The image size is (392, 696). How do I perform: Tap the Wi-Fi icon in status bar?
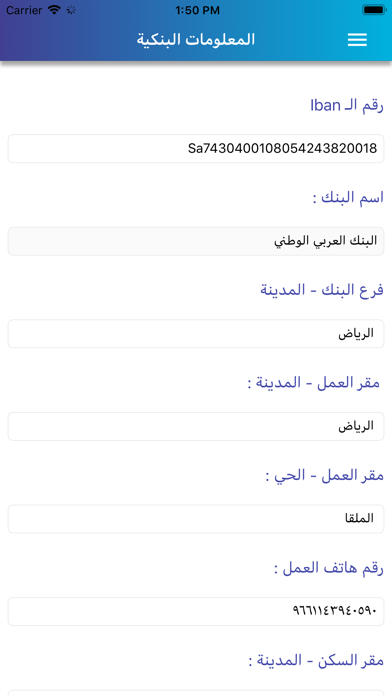tap(54, 10)
